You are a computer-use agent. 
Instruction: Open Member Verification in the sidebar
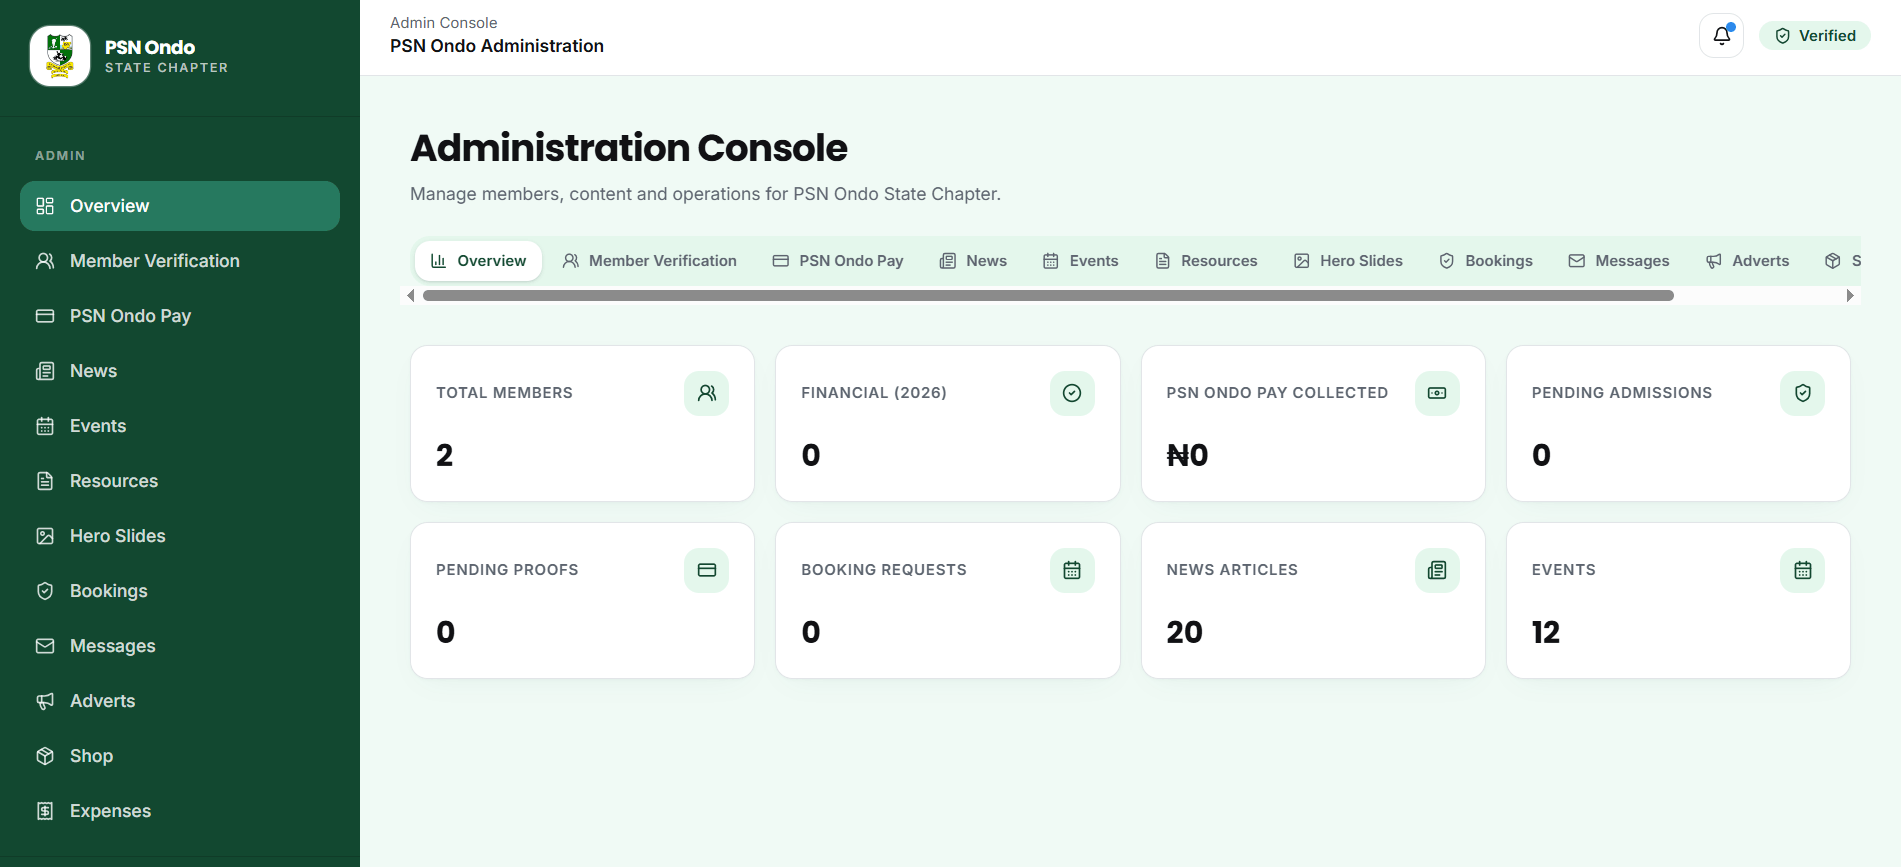coord(180,261)
